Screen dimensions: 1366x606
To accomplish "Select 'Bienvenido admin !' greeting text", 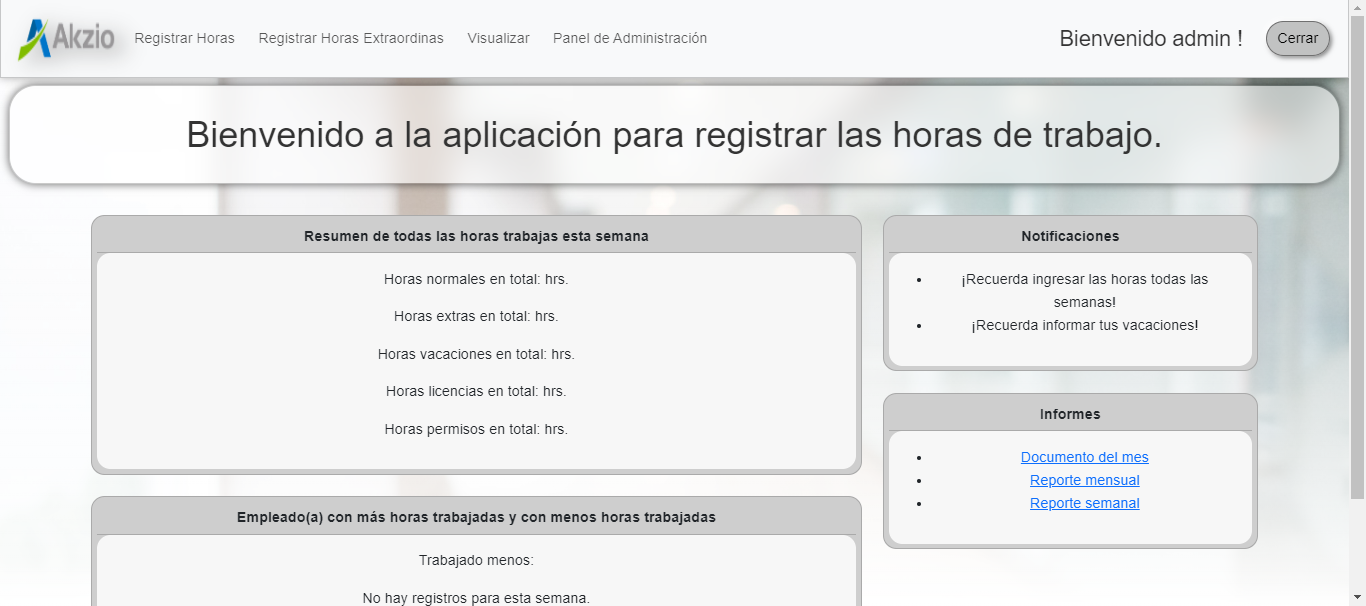I will tap(1151, 38).
